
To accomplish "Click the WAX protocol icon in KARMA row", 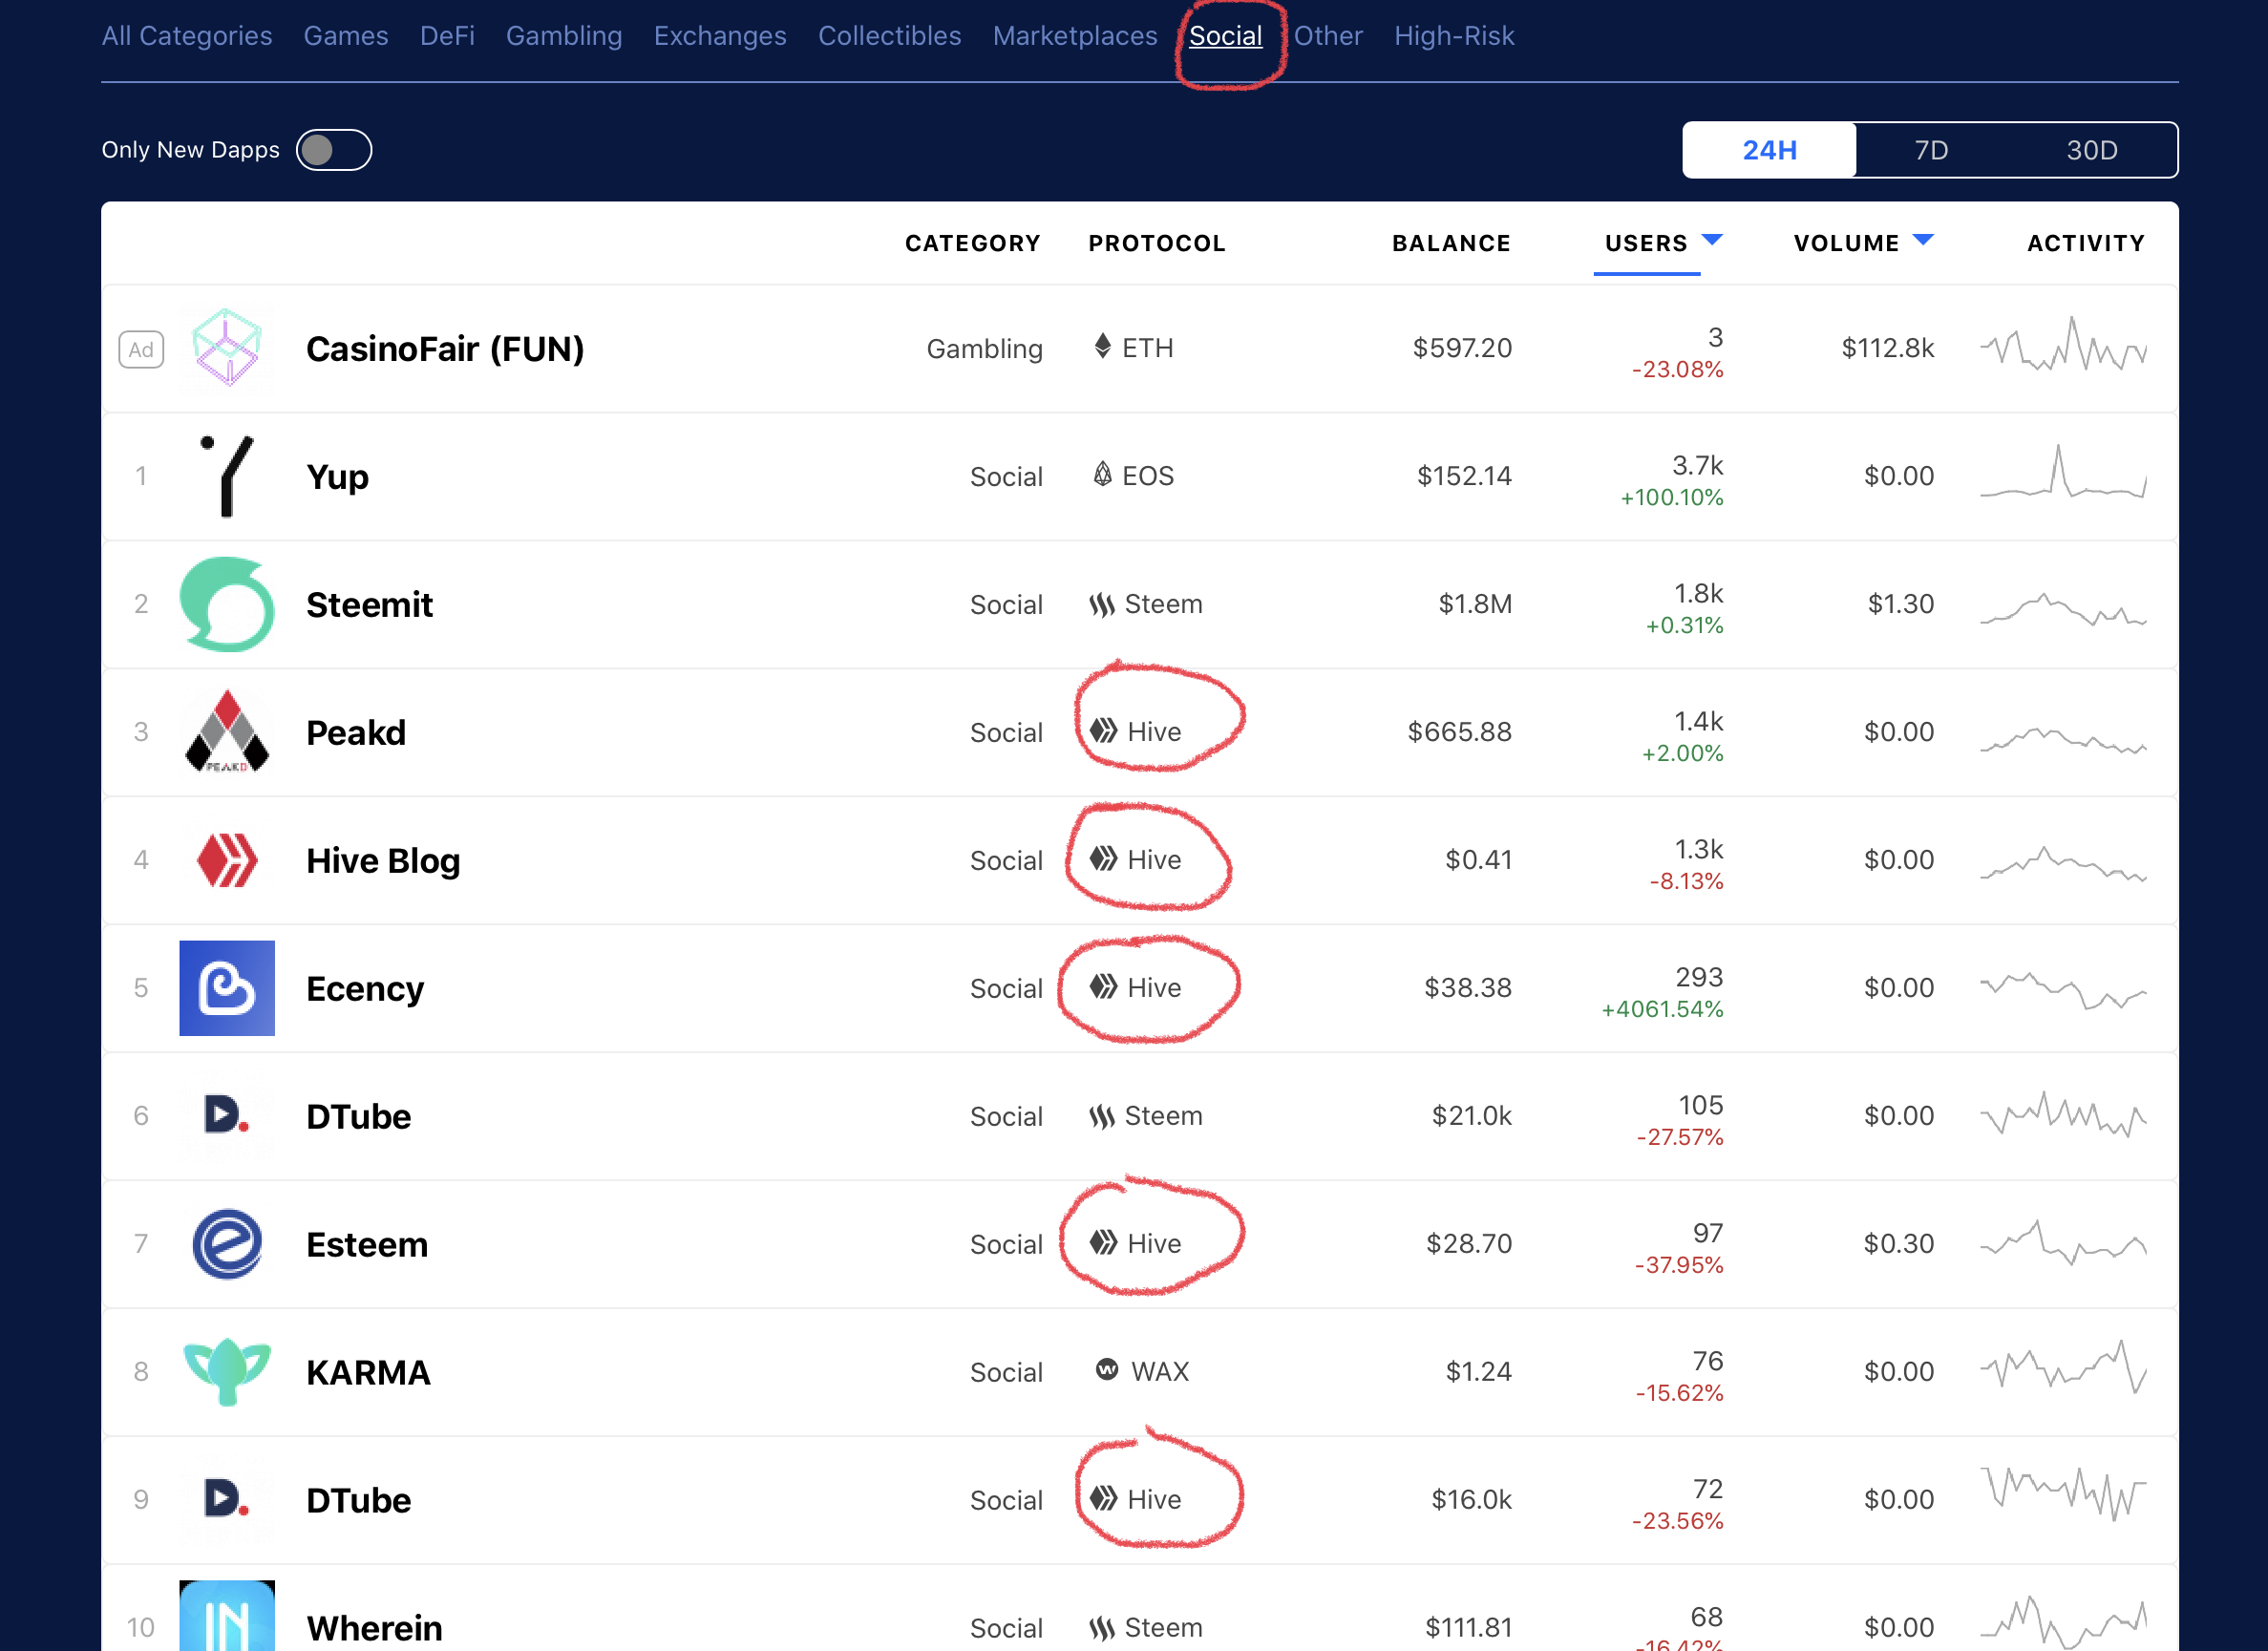I will click(1107, 1370).
